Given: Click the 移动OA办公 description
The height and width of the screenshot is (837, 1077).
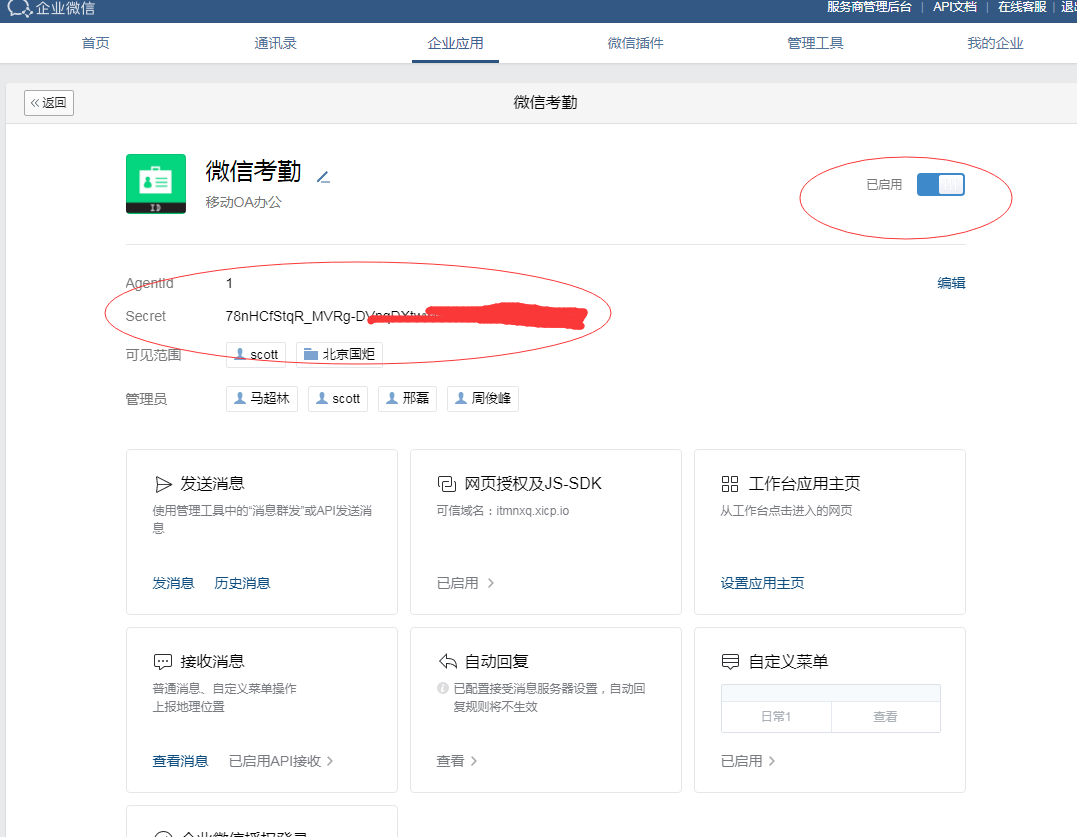Looking at the screenshot, I should pyautogui.click(x=243, y=203).
